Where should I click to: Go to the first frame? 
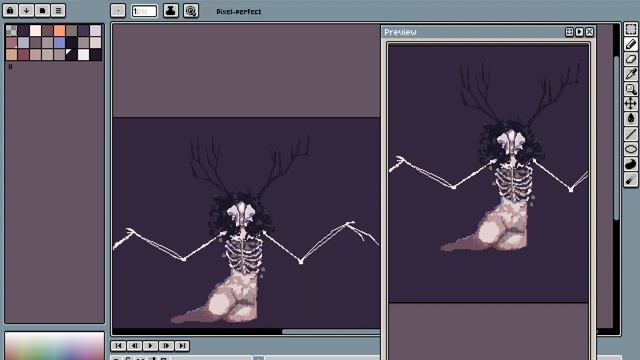118,346
